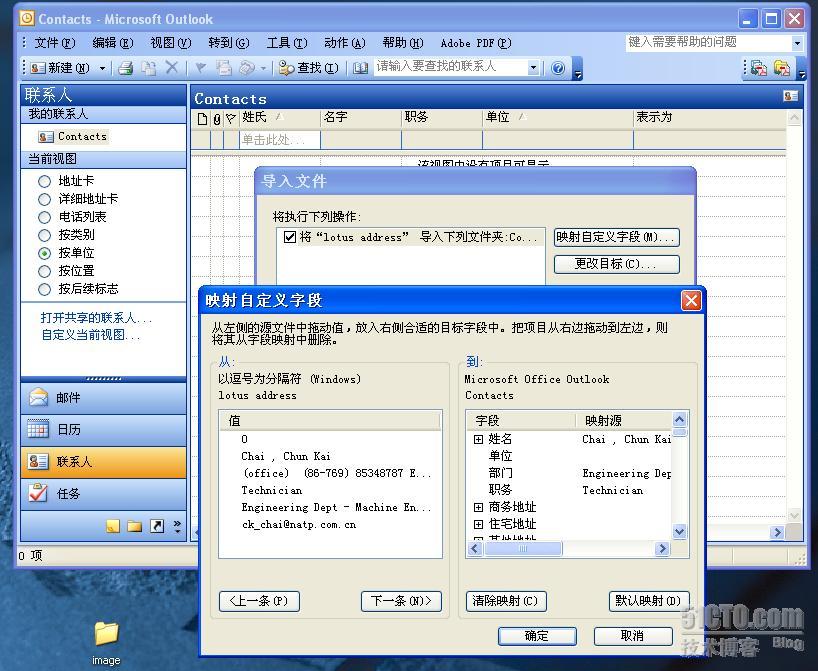818x671 pixels.
Task: Click the 默认映射 button
Action: [x=649, y=601]
